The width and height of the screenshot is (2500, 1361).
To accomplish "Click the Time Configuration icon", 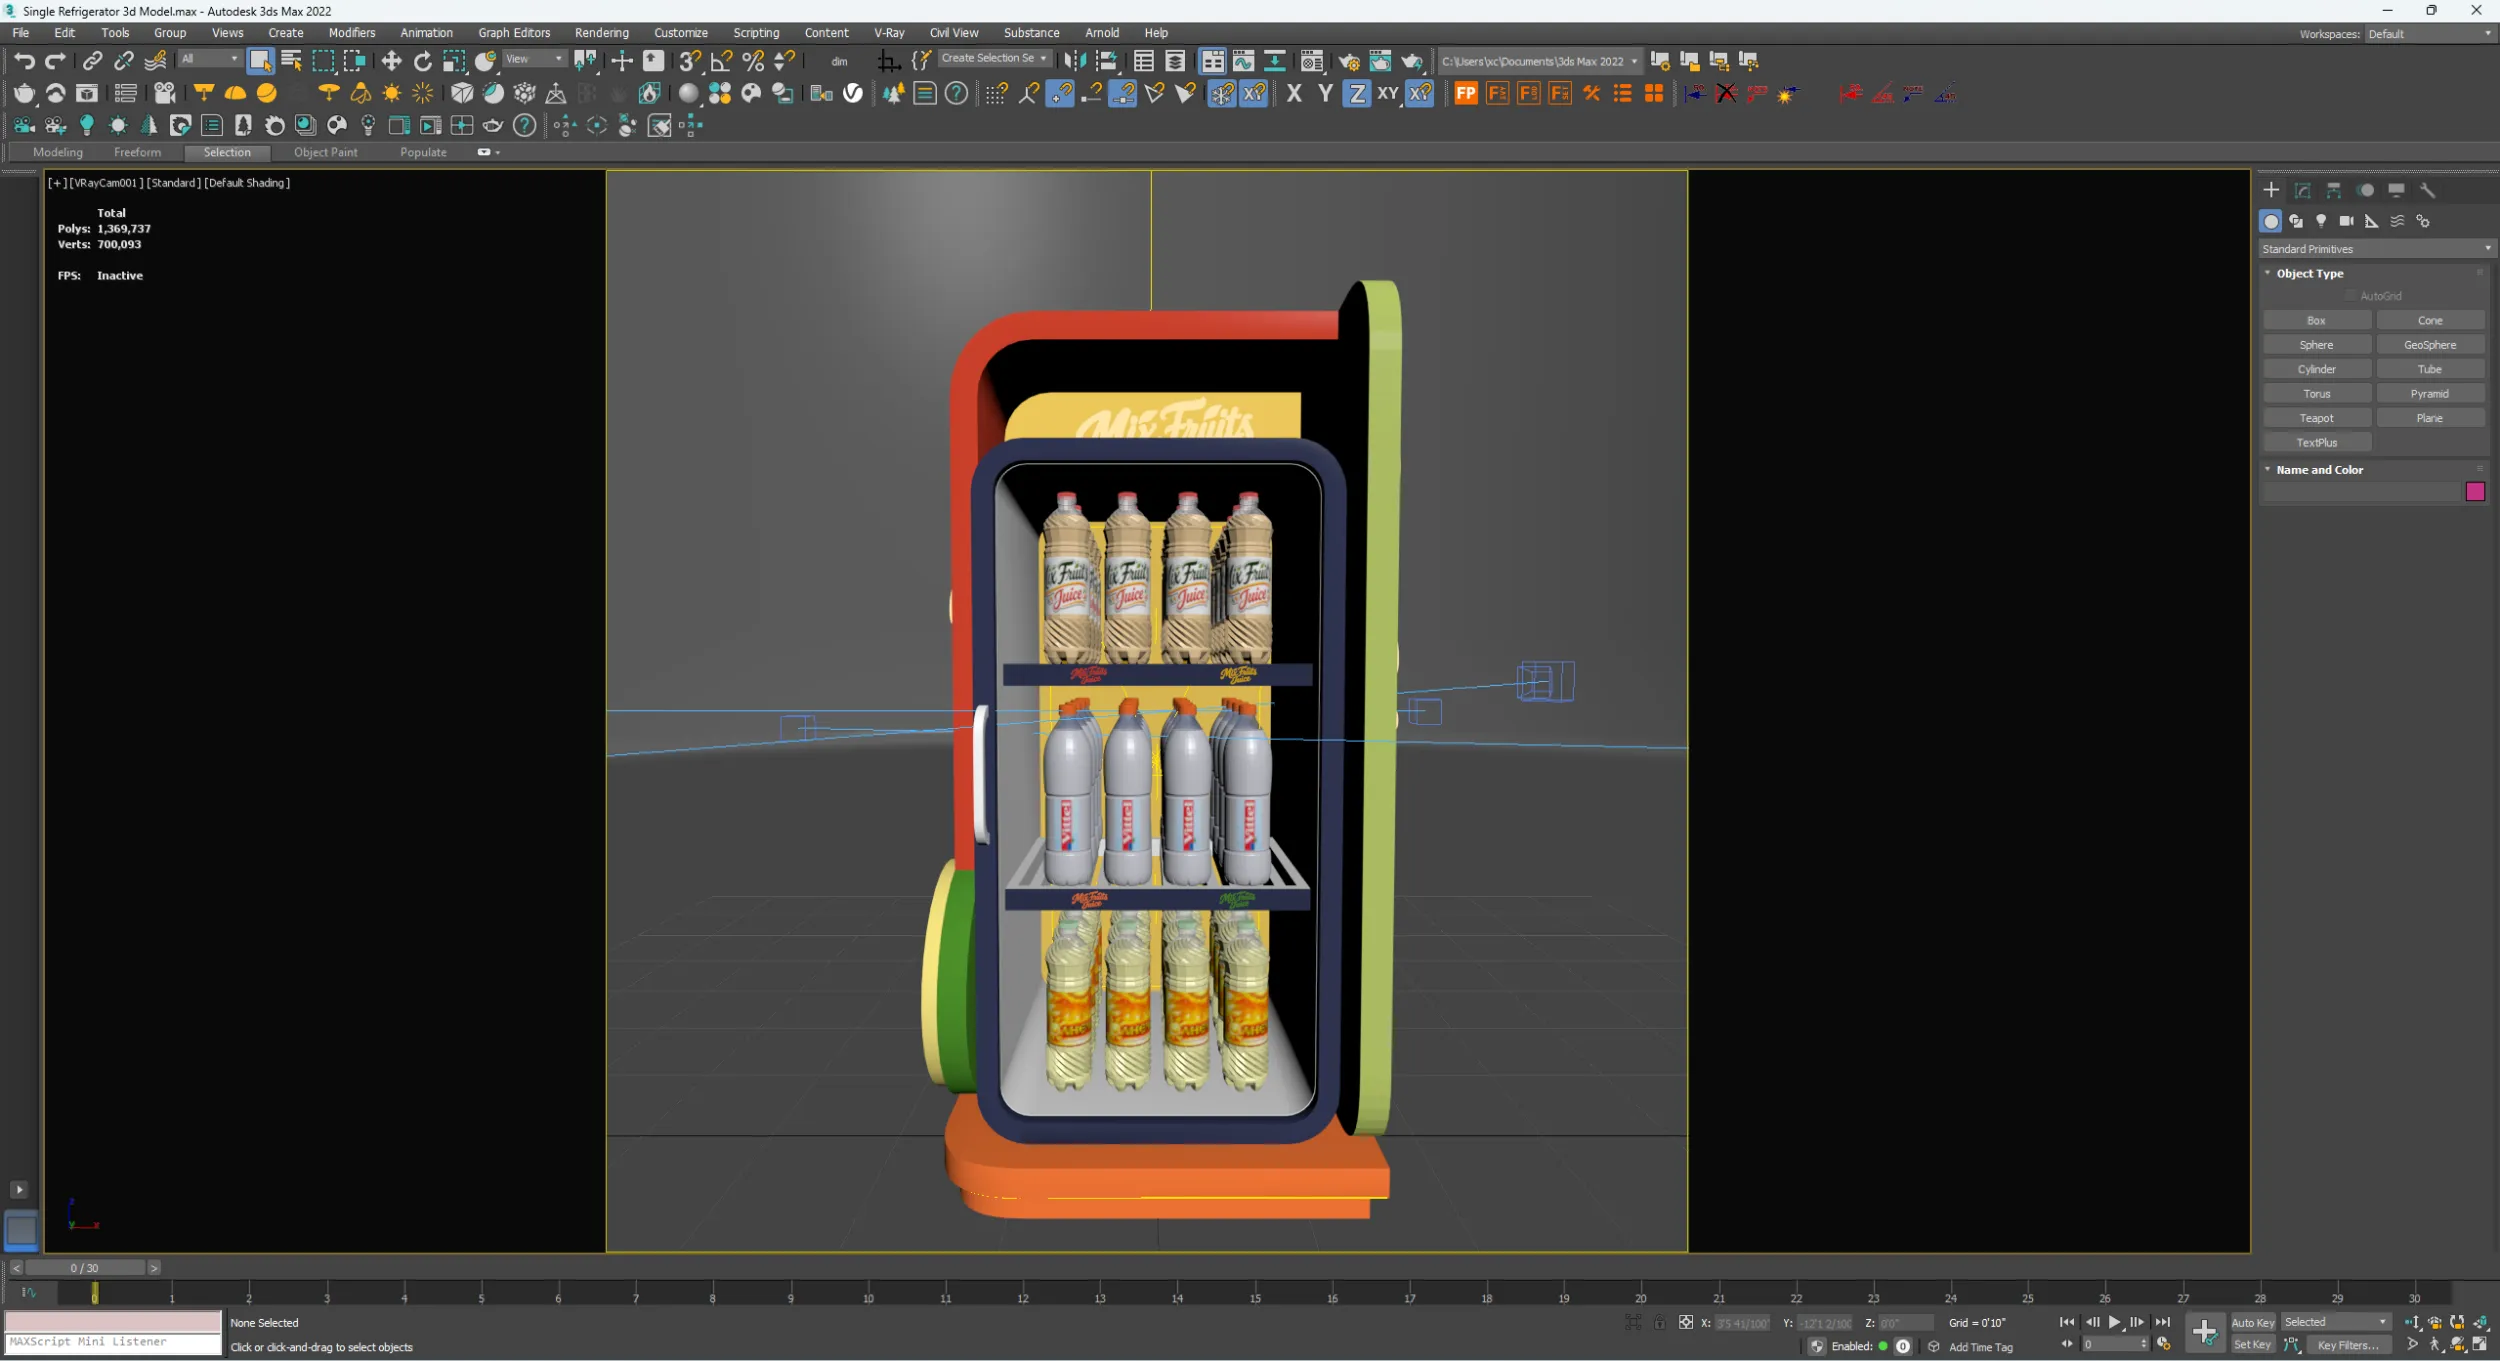I will tap(2164, 1345).
